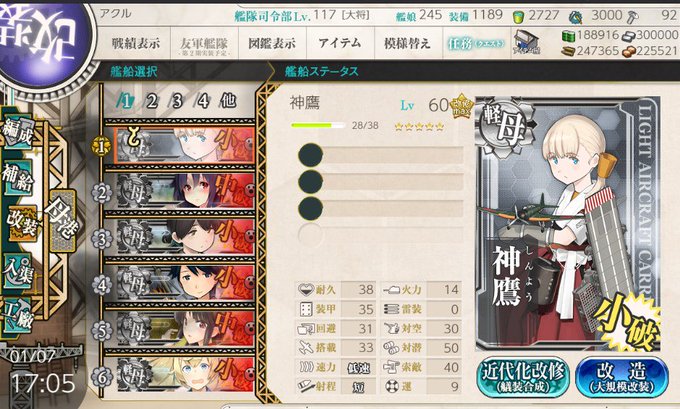
Task: Open the アイテム items menu
Action: pyautogui.click(x=340, y=43)
